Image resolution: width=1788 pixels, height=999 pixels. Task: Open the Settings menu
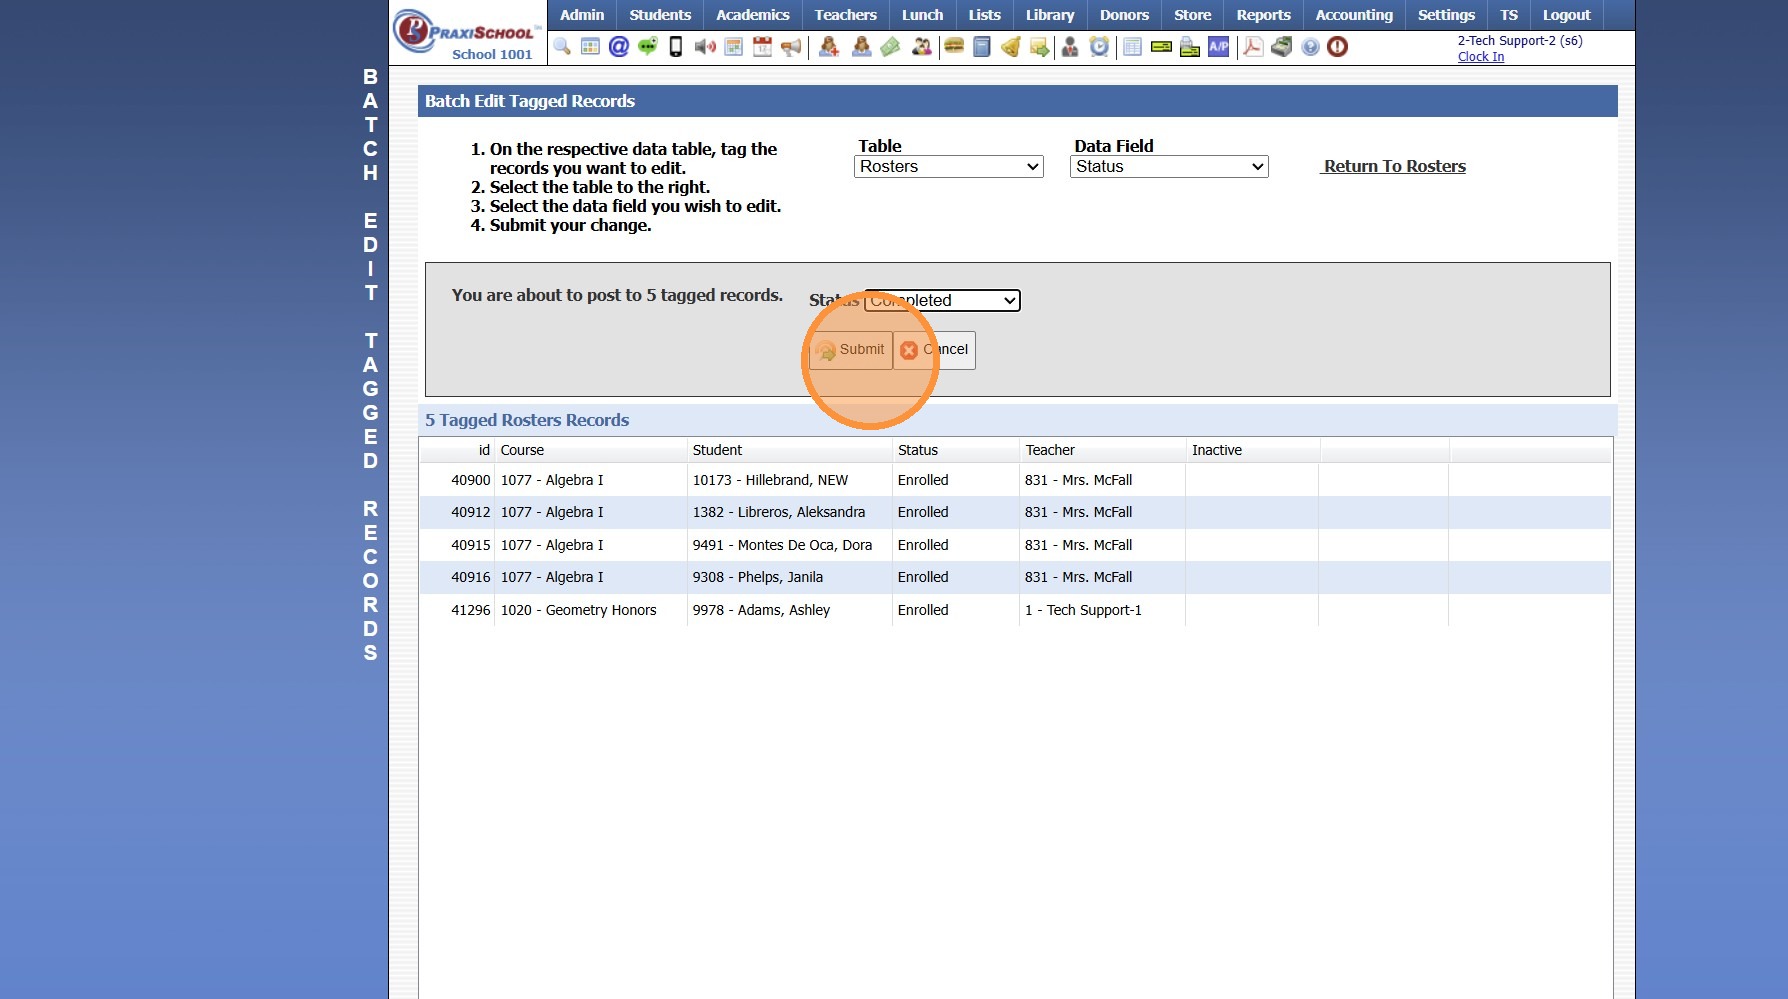(x=1445, y=15)
